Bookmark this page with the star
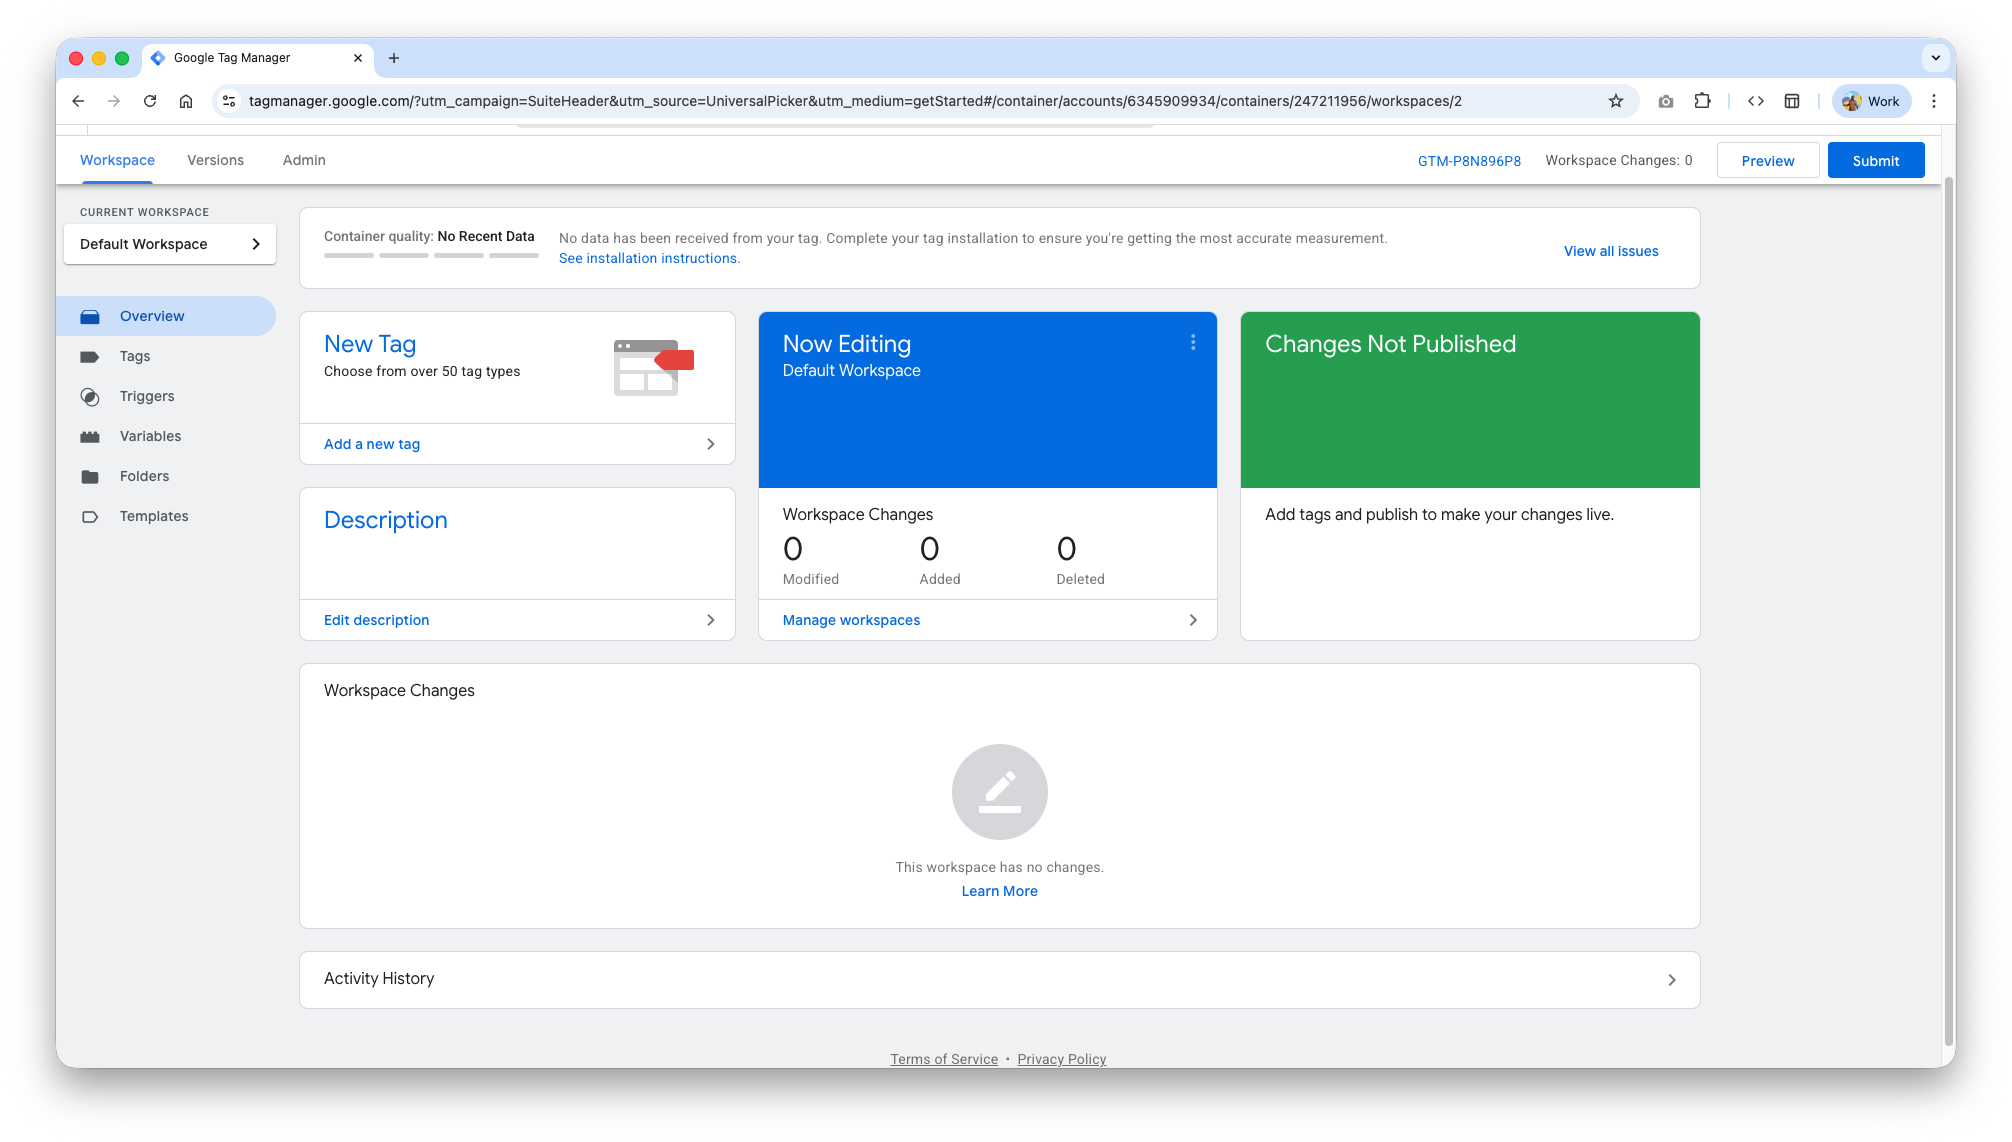This screenshot has height=1142, width=2012. [x=1616, y=101]
